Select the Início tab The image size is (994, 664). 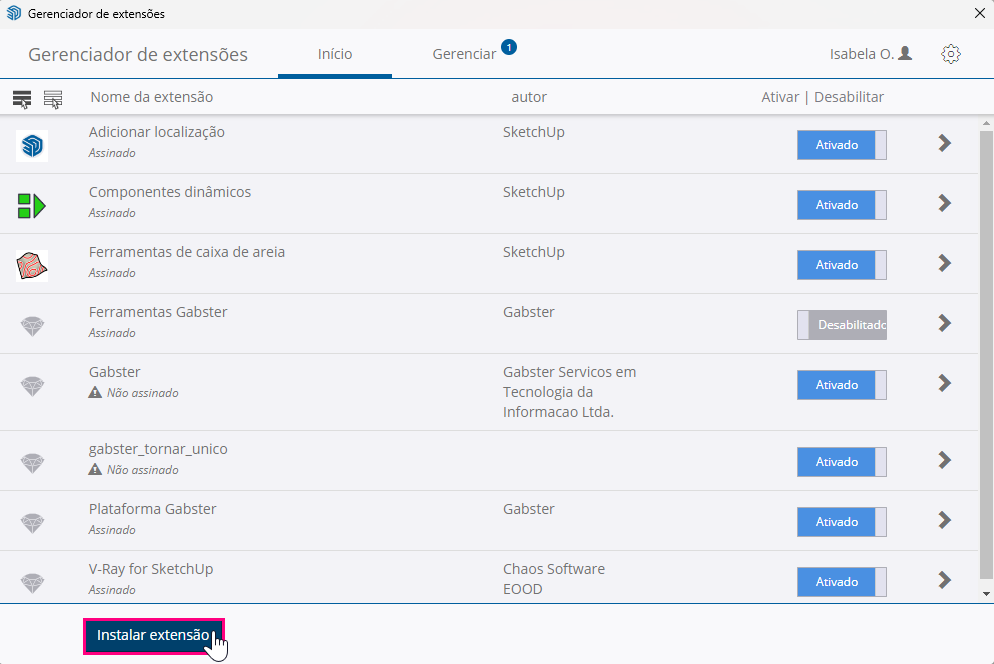(x=335, y=54)
